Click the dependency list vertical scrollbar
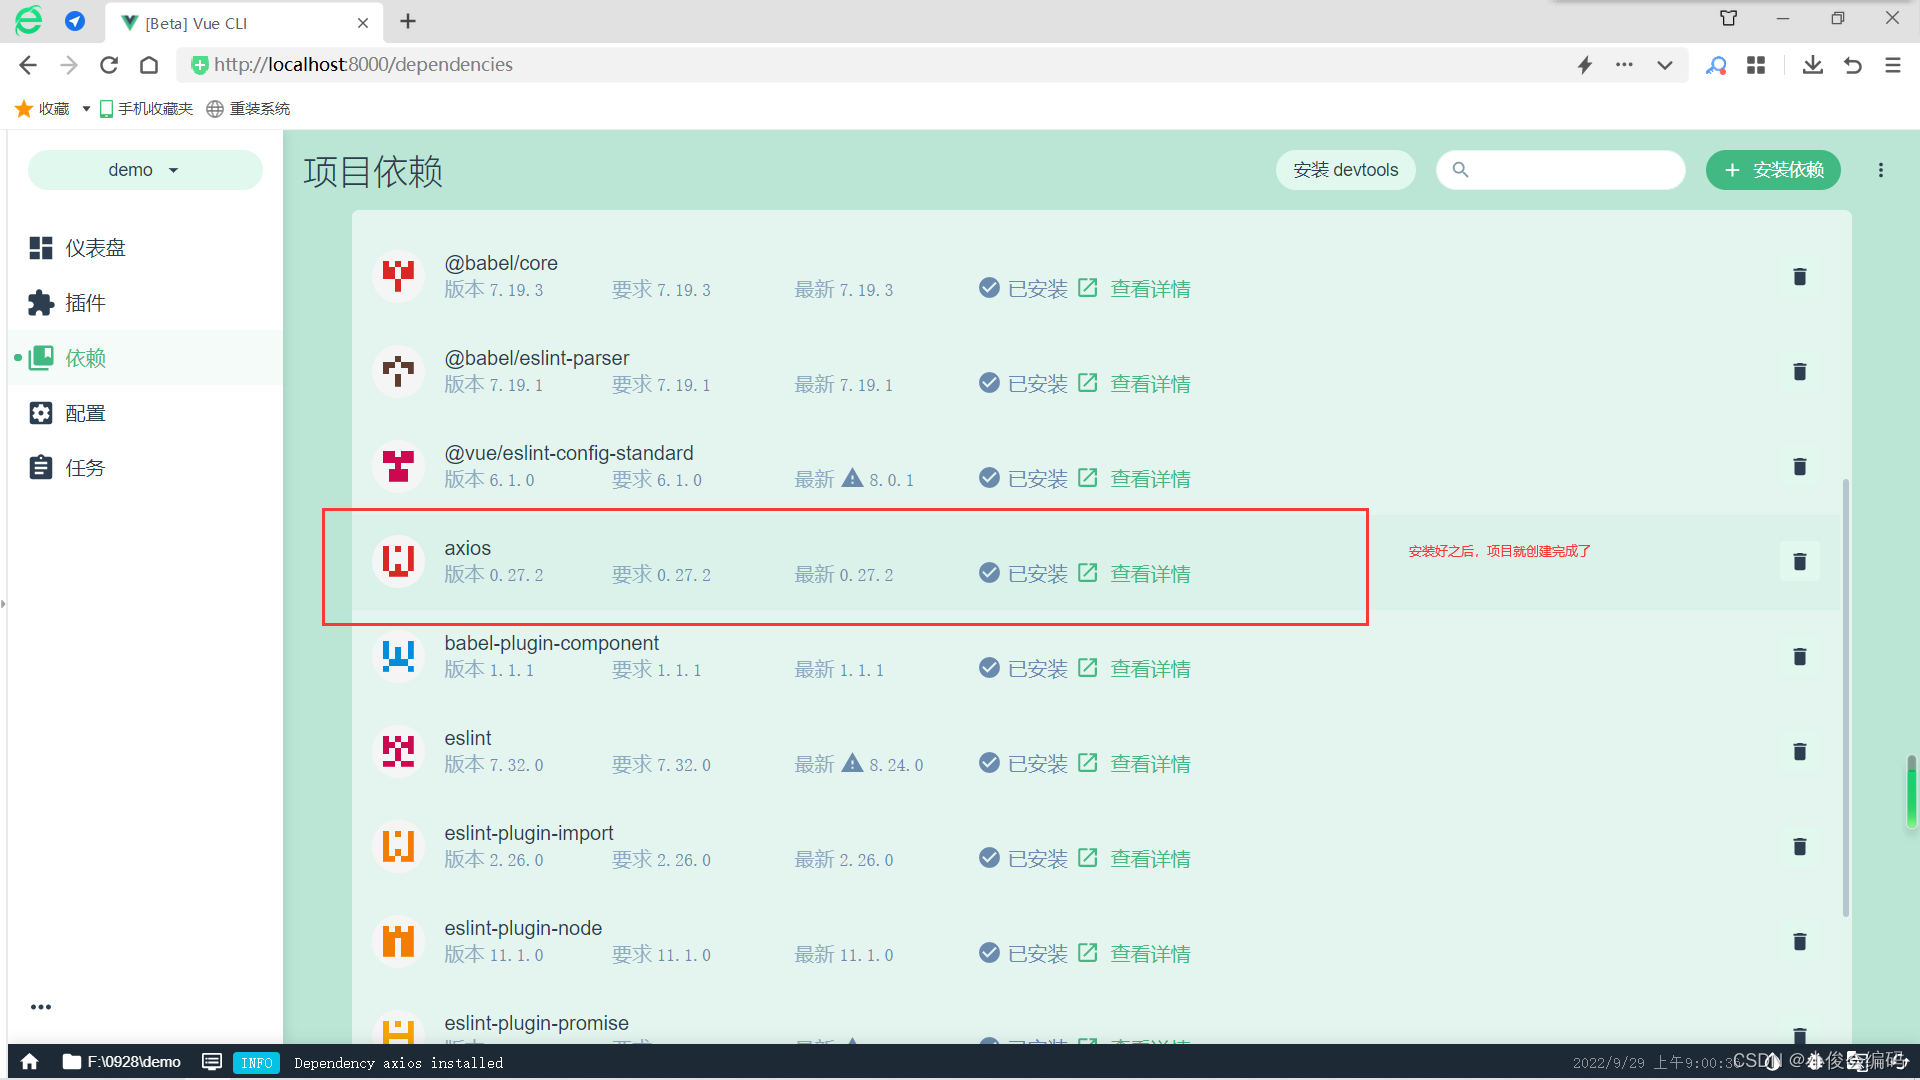1920x1080 pixels. pos(1845,697)
